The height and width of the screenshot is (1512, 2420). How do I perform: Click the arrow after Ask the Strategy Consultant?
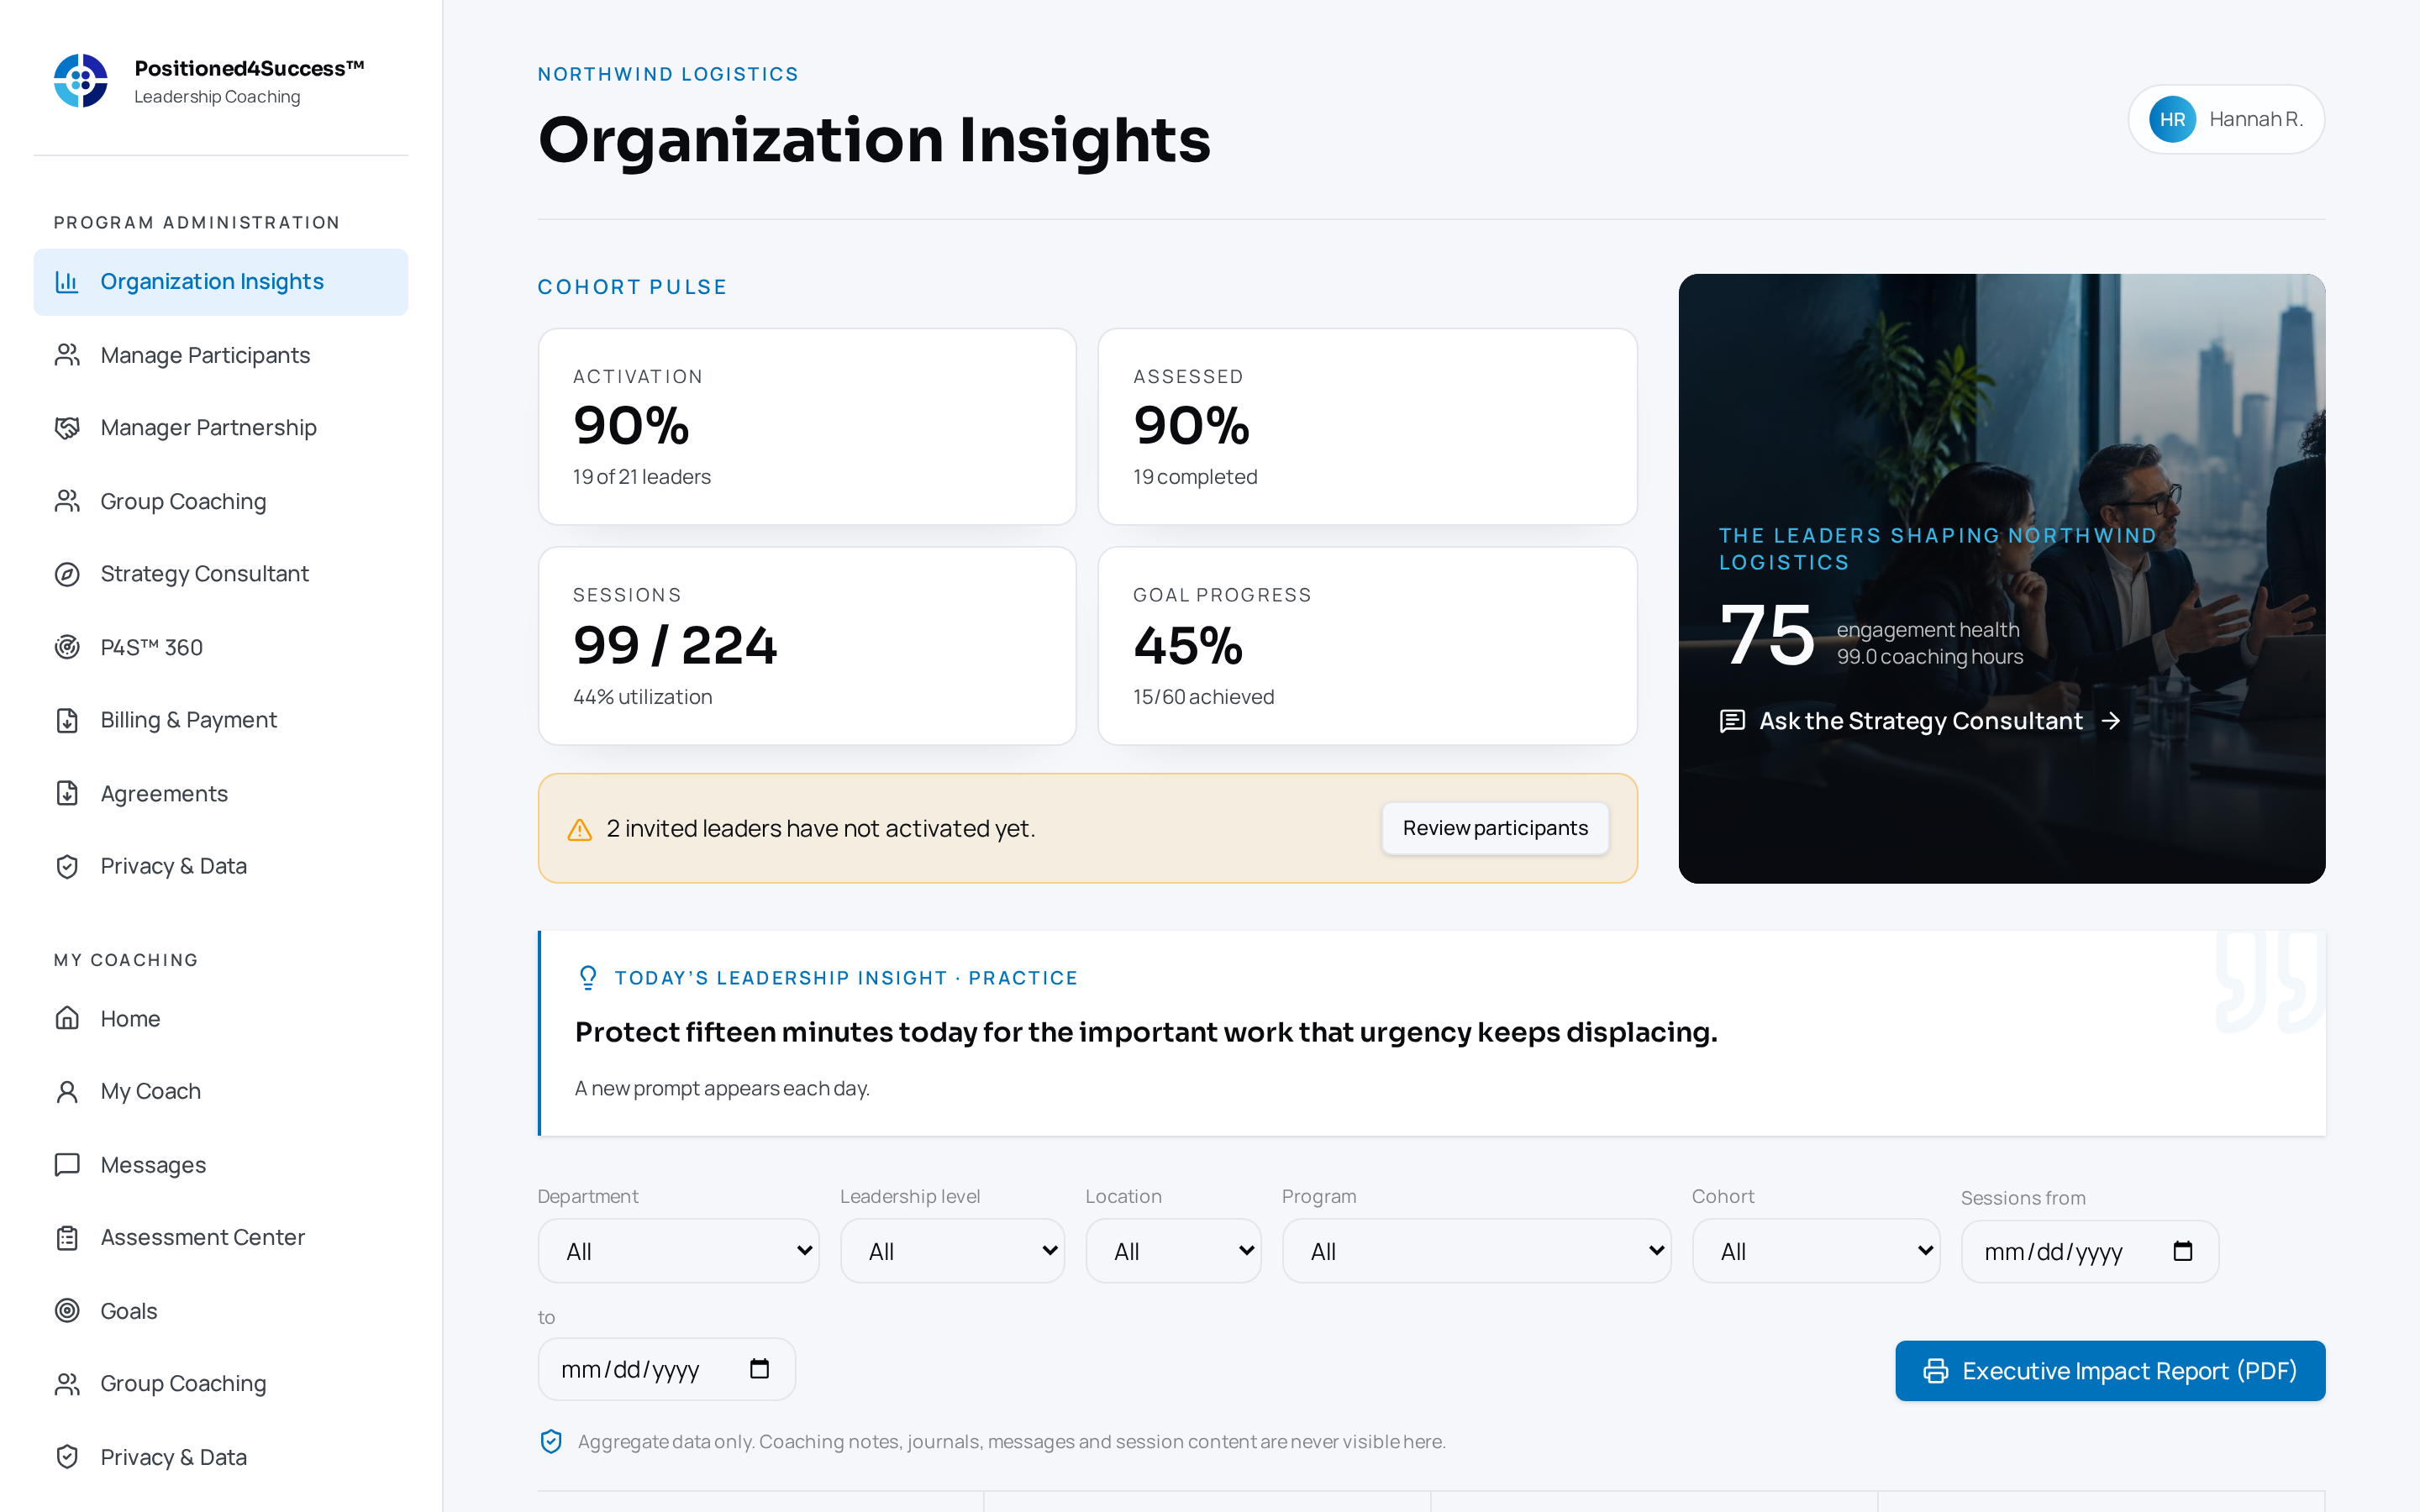click(x=2110, y=721)
